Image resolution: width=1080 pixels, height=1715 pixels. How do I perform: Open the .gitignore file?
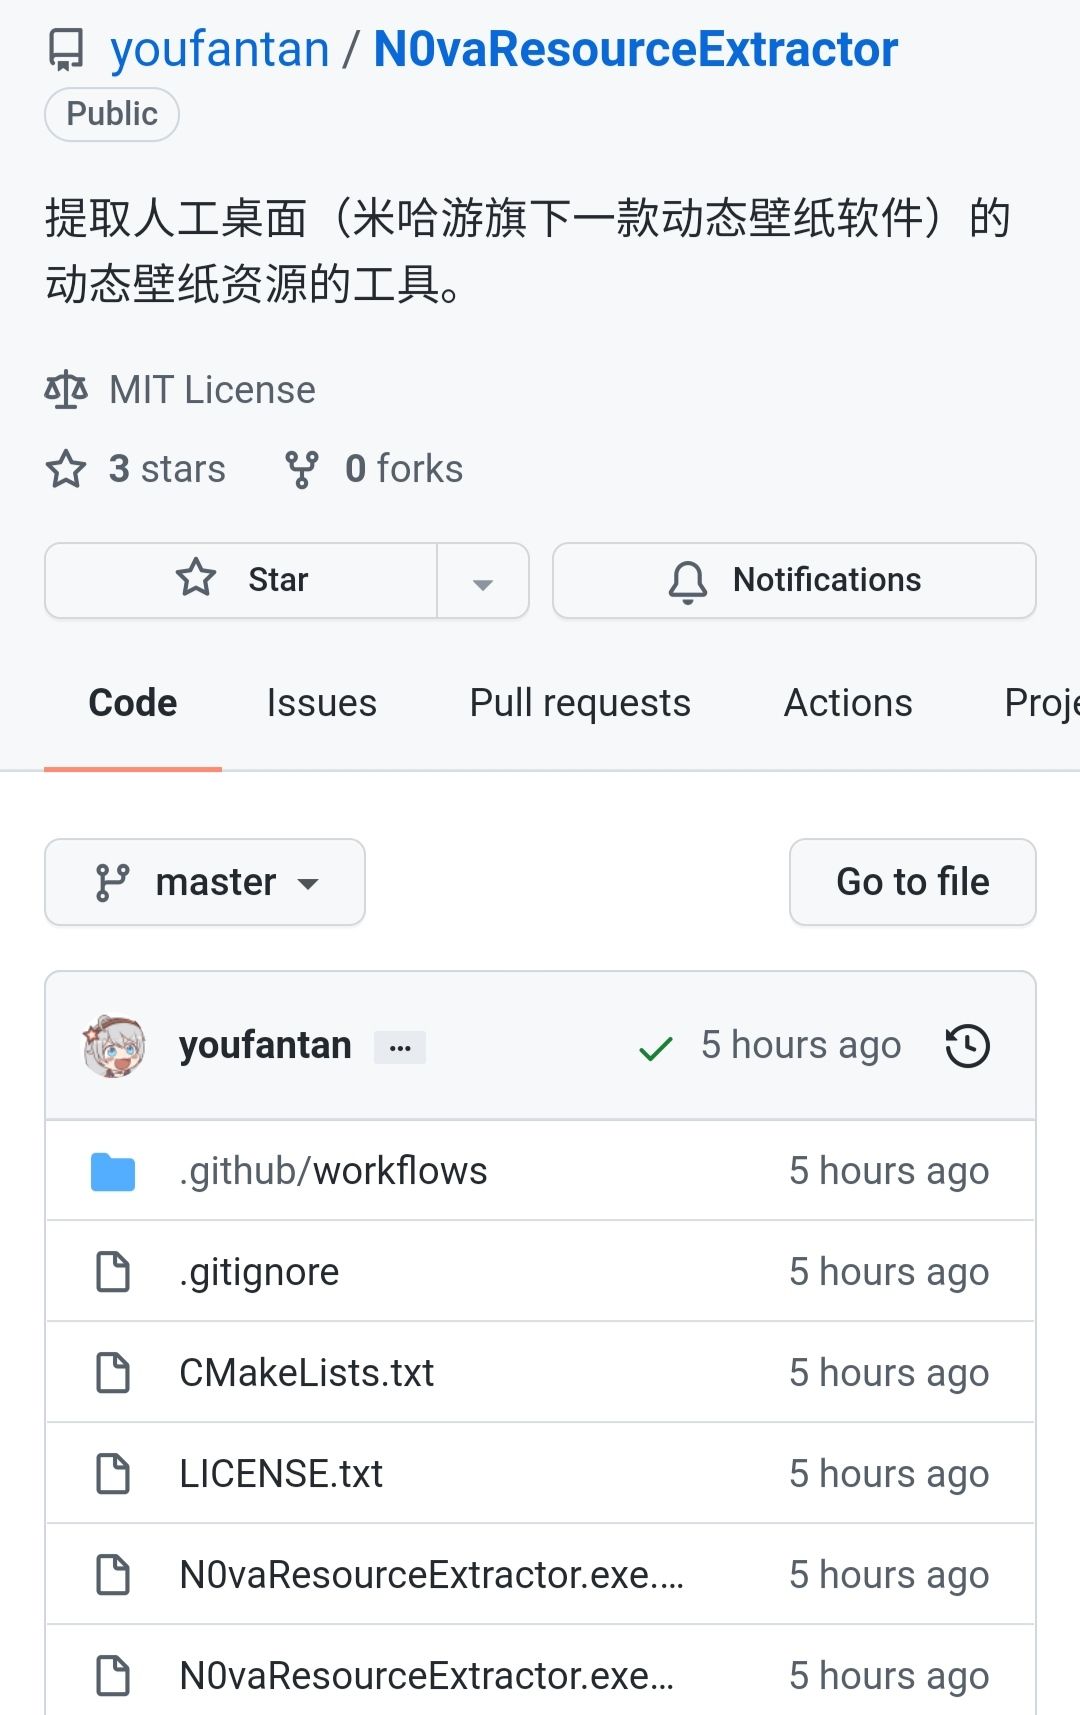point(259,1272)
